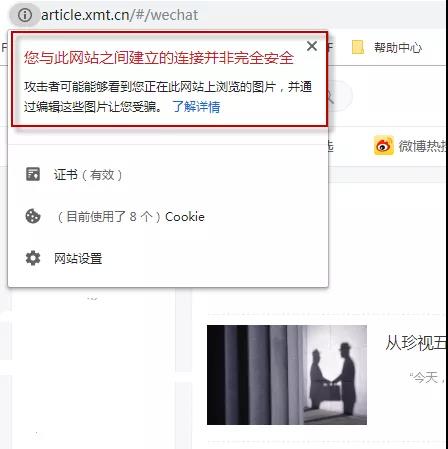This screenshot has width=448, height=449.
Task: Close the site security popup
Action: [312, 46]
